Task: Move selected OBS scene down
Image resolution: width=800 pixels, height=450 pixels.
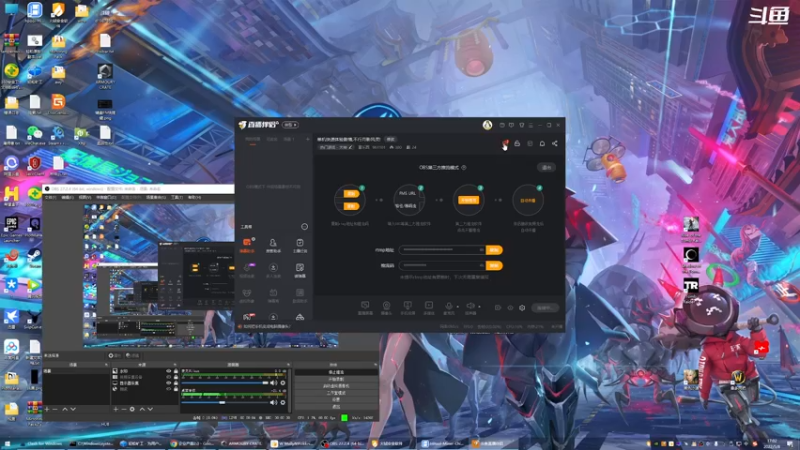Action: (73, 409)
